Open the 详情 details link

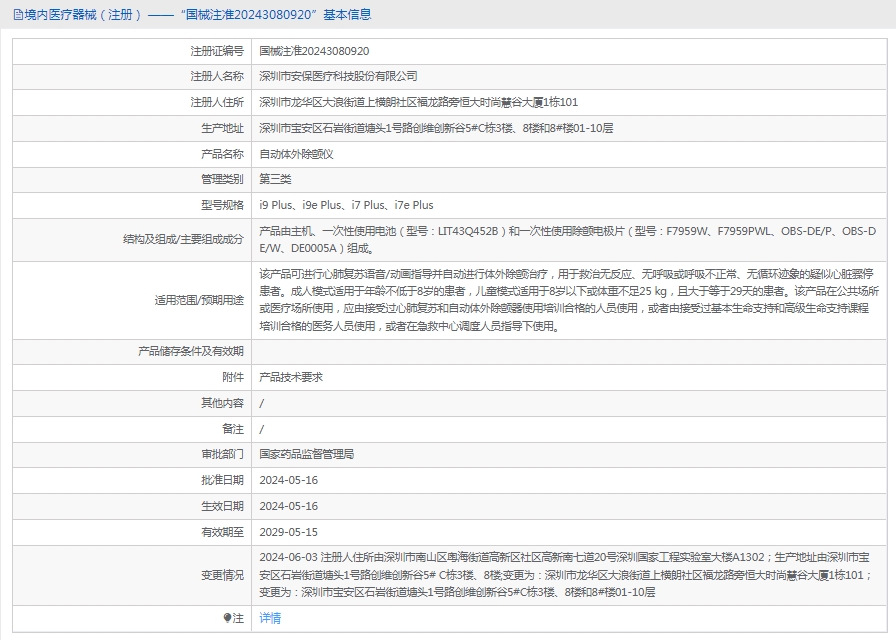click(x=270, y=618)
